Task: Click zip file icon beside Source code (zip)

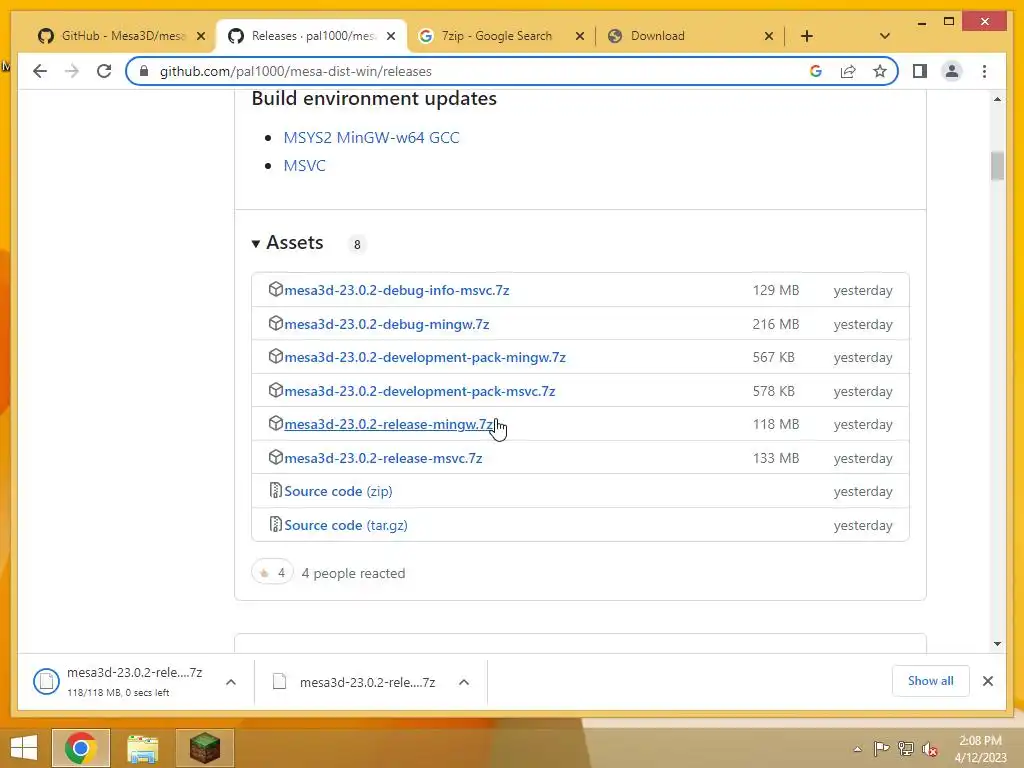Action: 276,490
